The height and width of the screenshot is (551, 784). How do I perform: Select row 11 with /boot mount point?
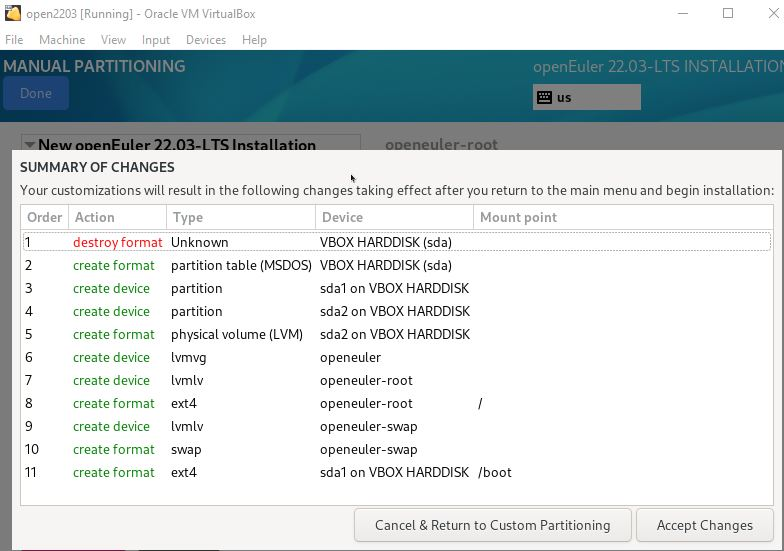(396, 472)
